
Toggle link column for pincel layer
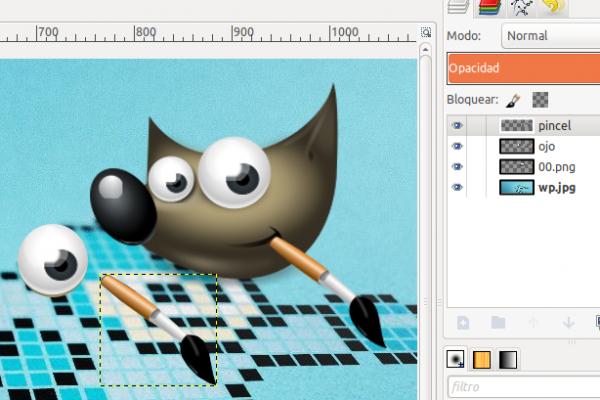477,126
